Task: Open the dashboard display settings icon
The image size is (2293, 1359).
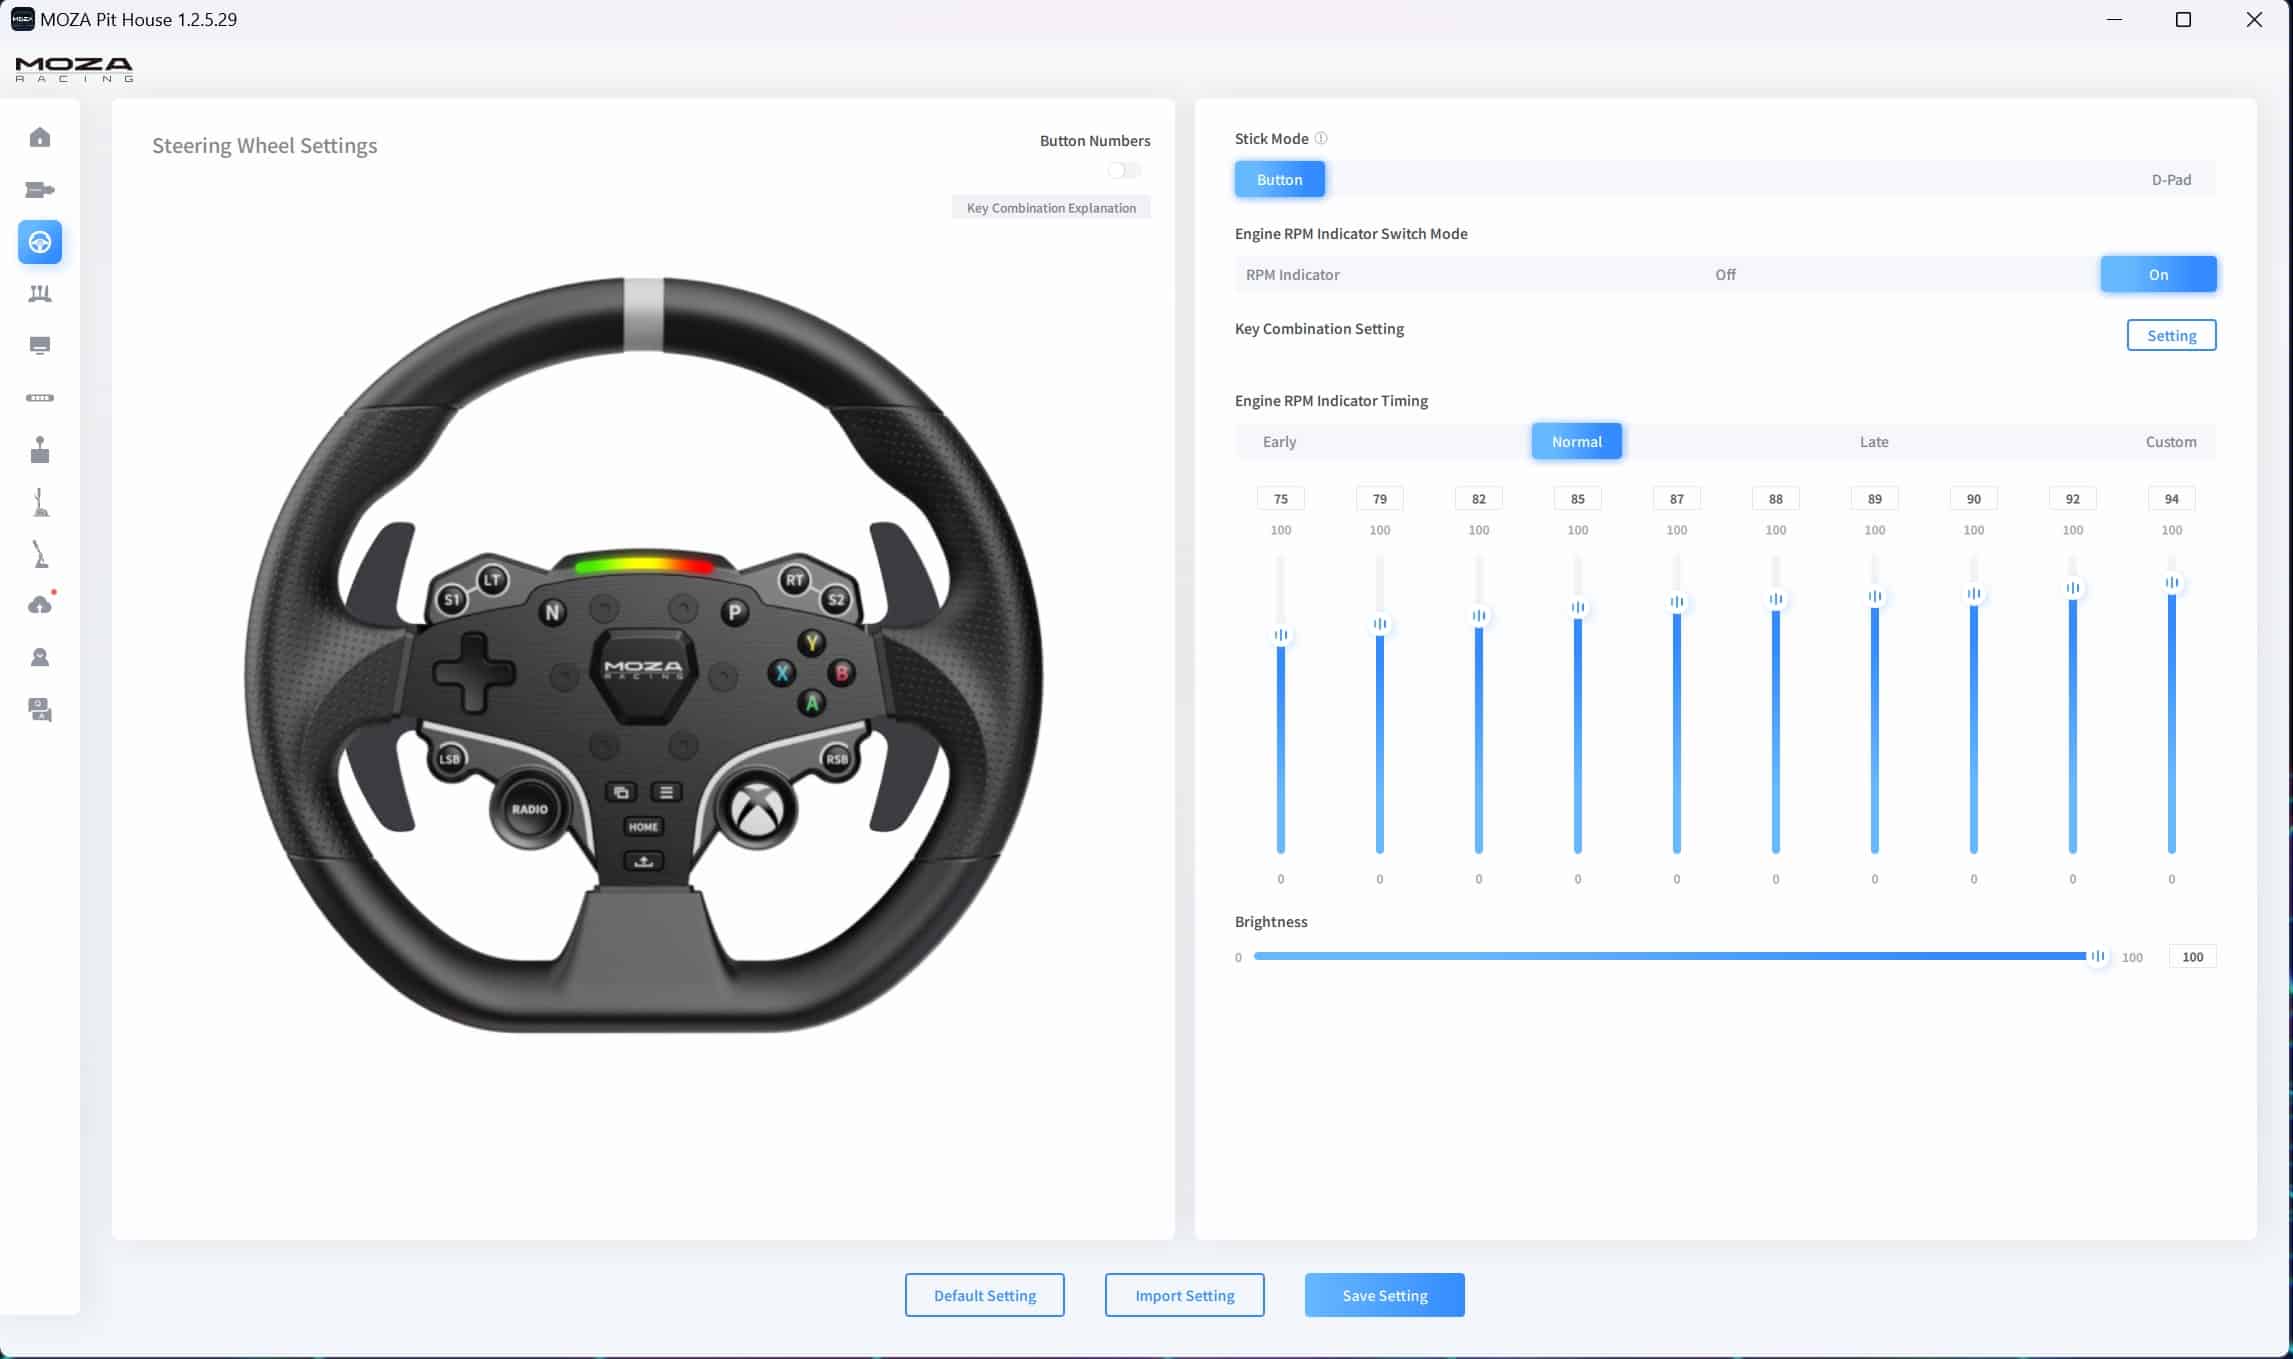Action: (x=40, y=346)
